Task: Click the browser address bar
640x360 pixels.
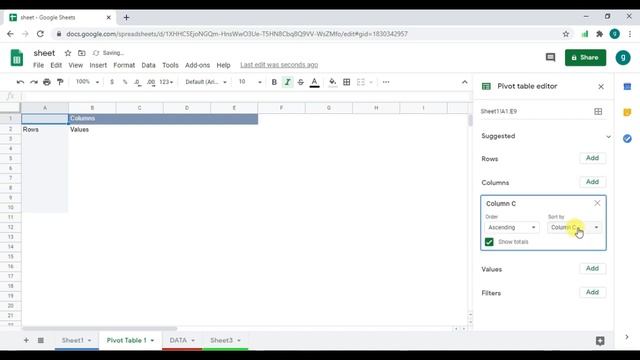Action: tap(306, 34)
